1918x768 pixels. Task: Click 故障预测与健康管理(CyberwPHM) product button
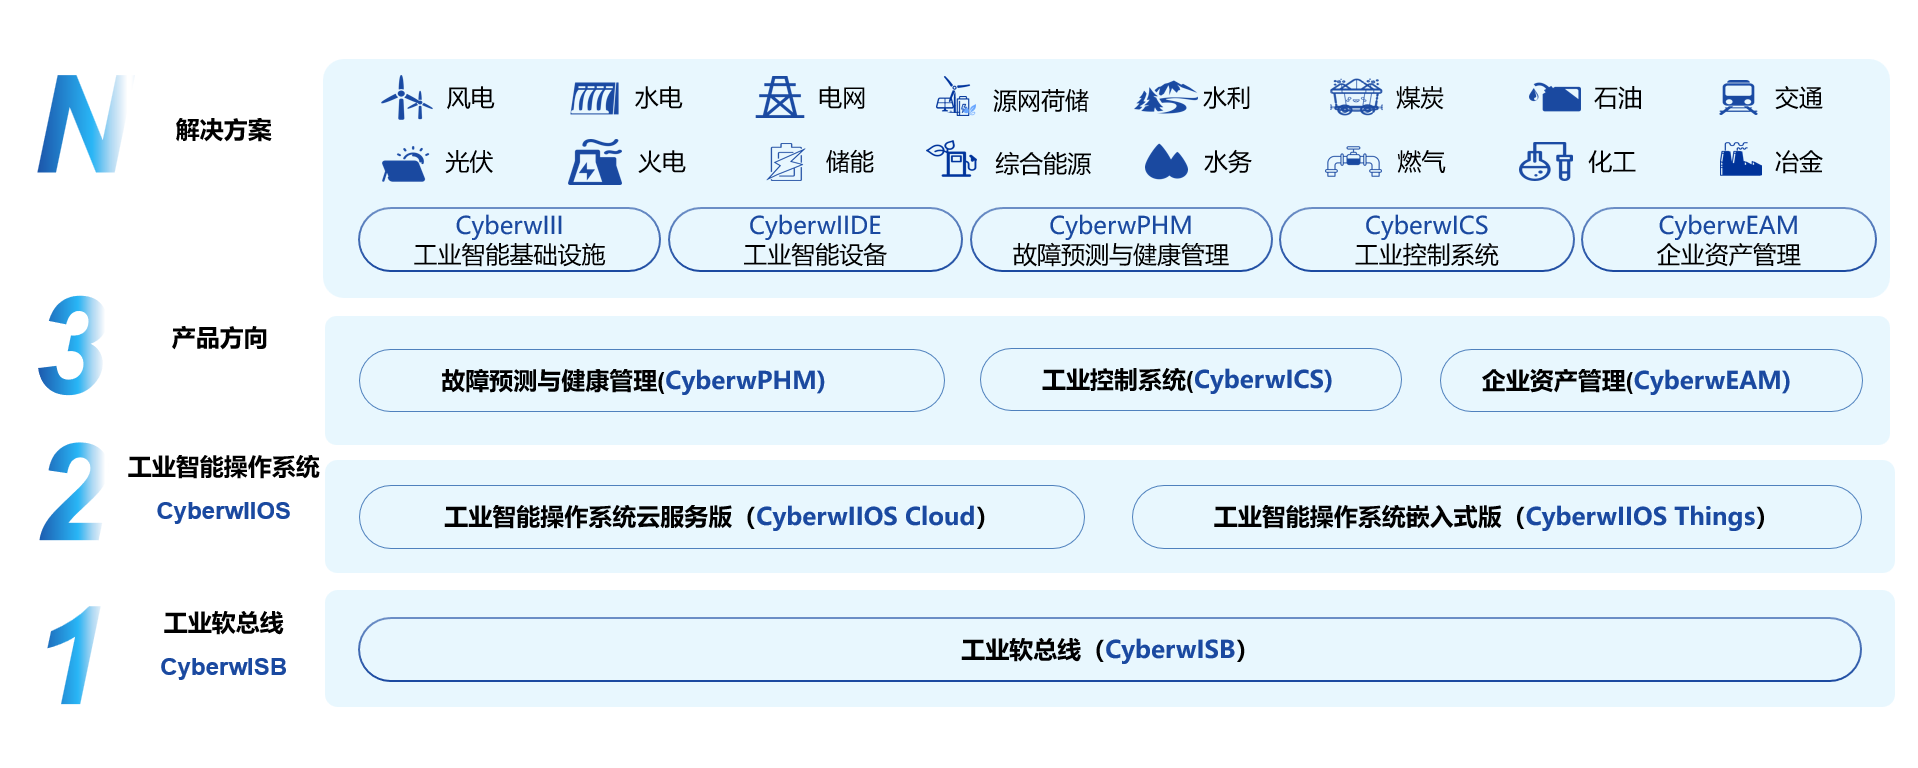point(651,380)
